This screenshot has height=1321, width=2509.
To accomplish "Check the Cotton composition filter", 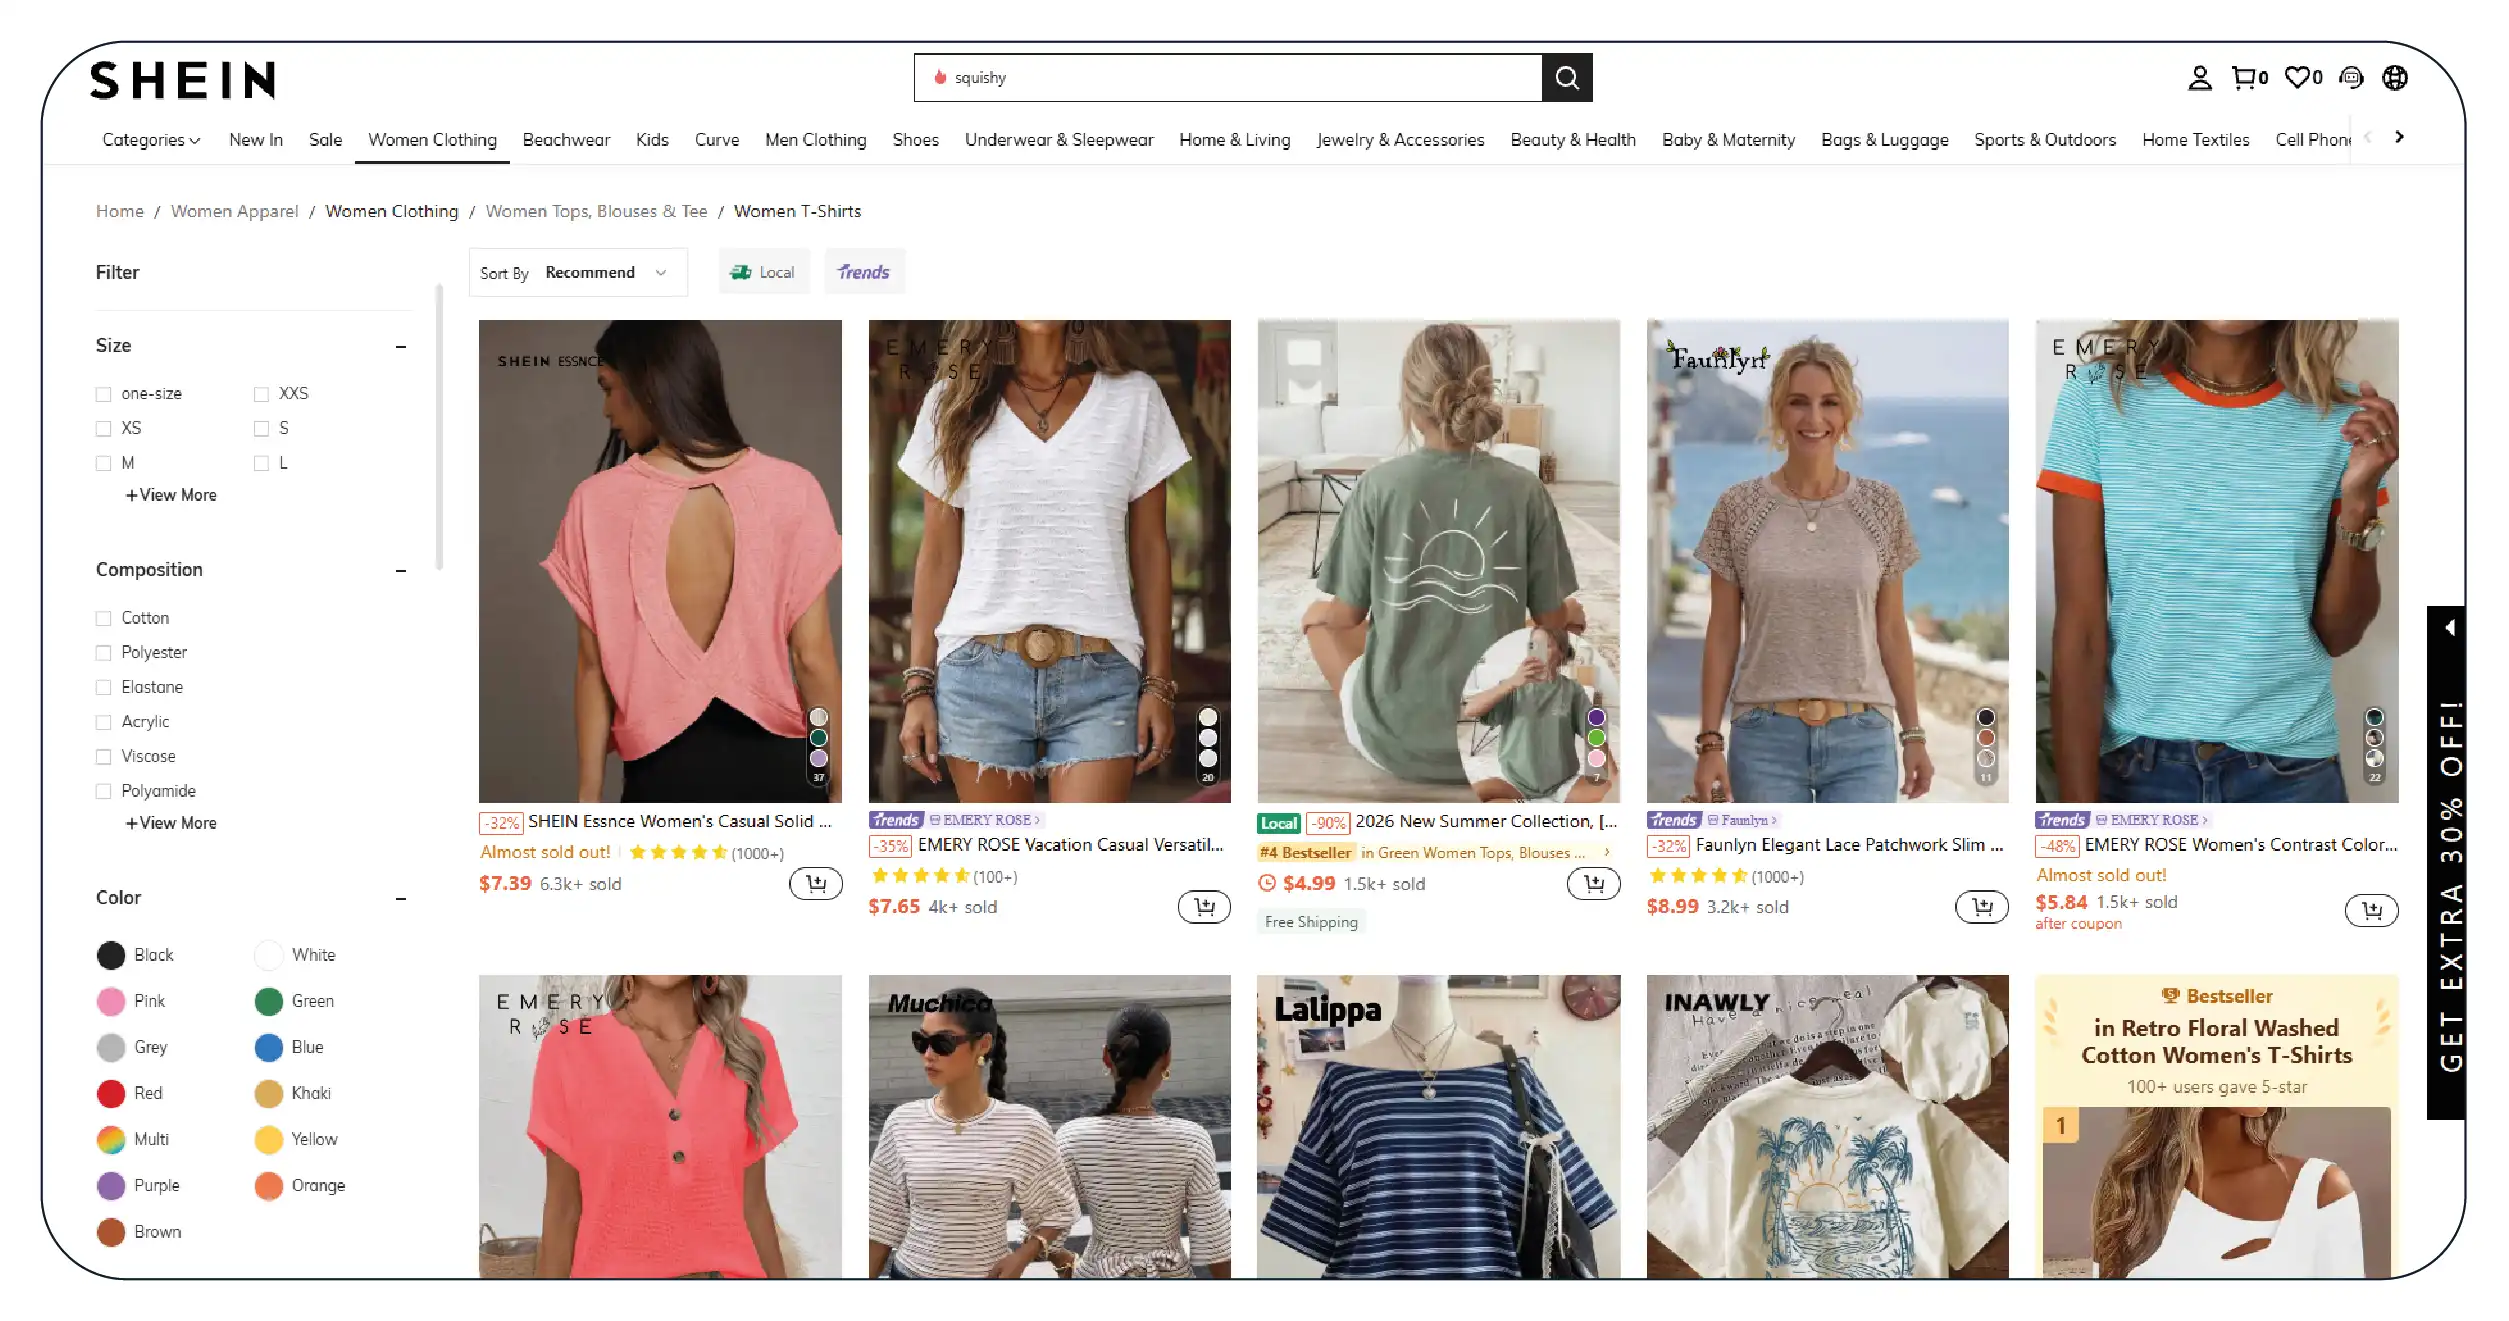I will [x=103, y=618].
